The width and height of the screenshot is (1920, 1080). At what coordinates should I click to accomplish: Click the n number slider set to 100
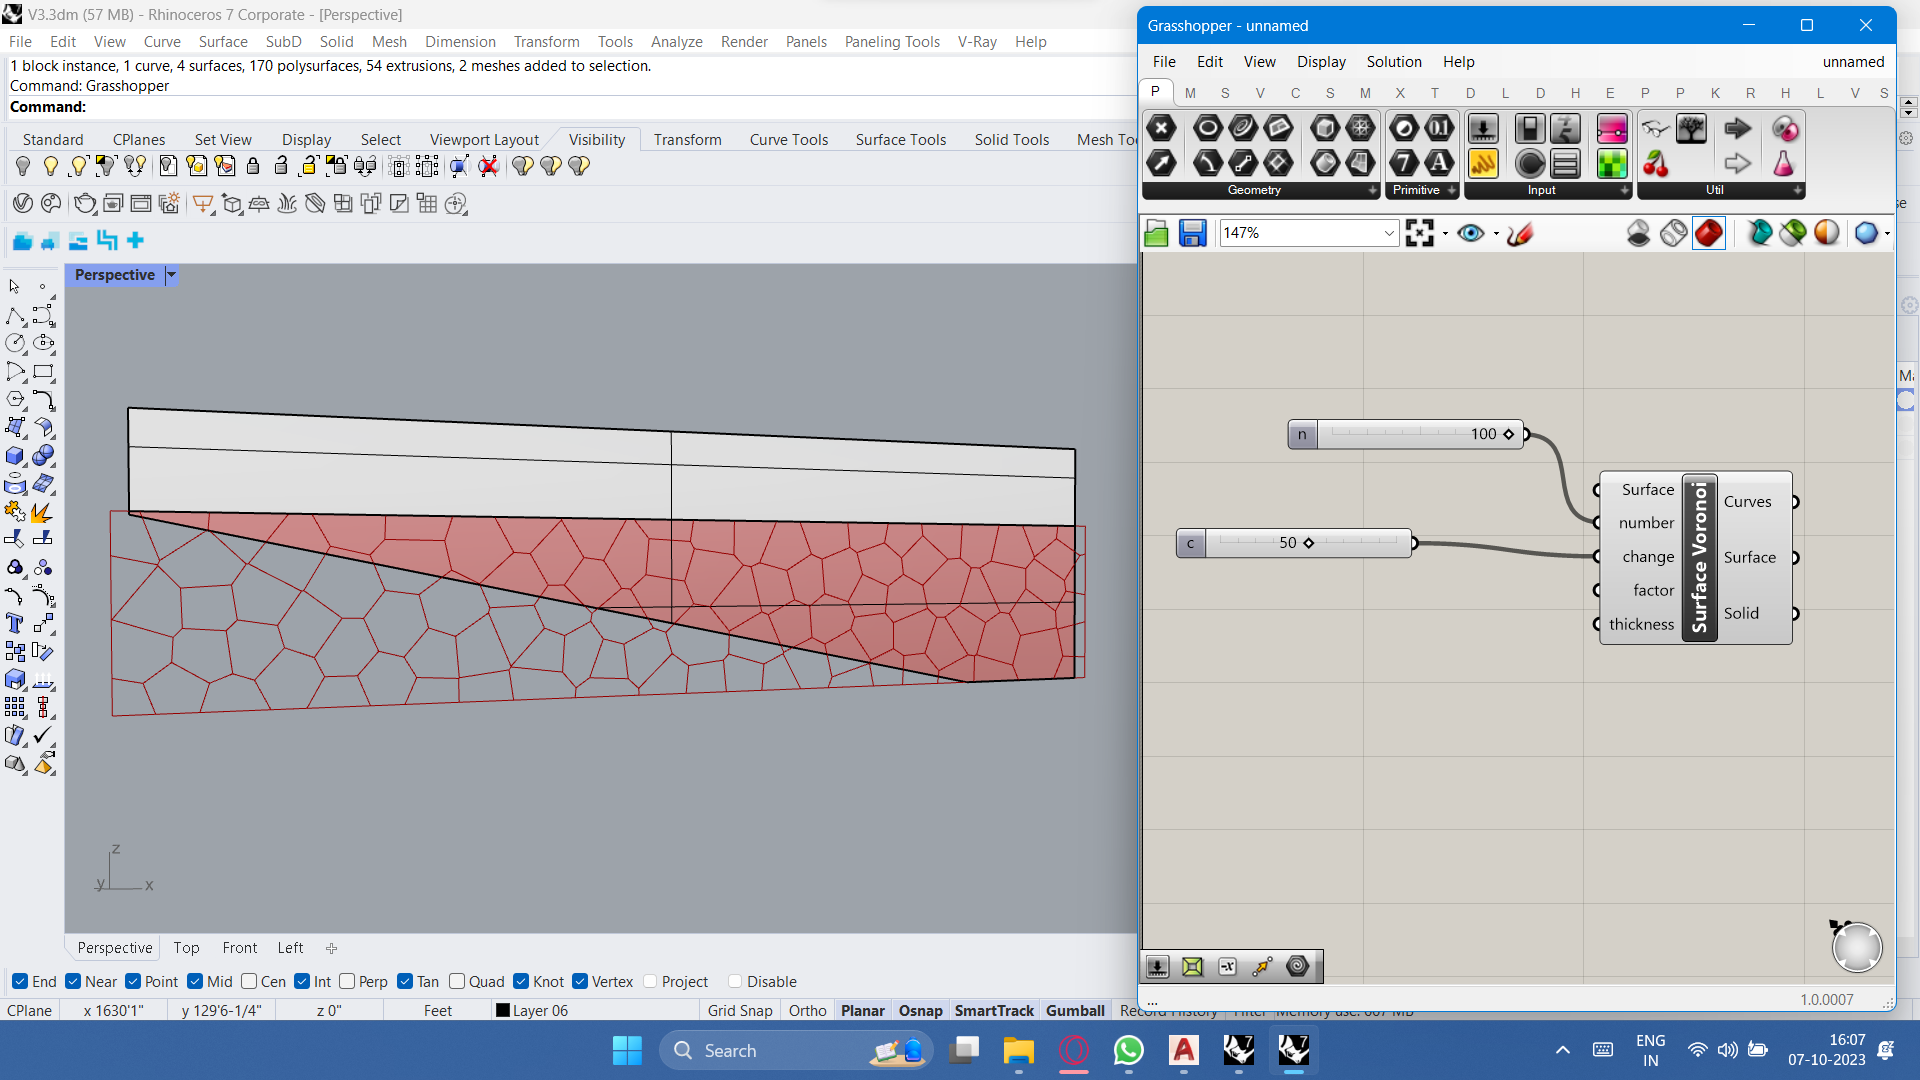[x=1405, y=434]
